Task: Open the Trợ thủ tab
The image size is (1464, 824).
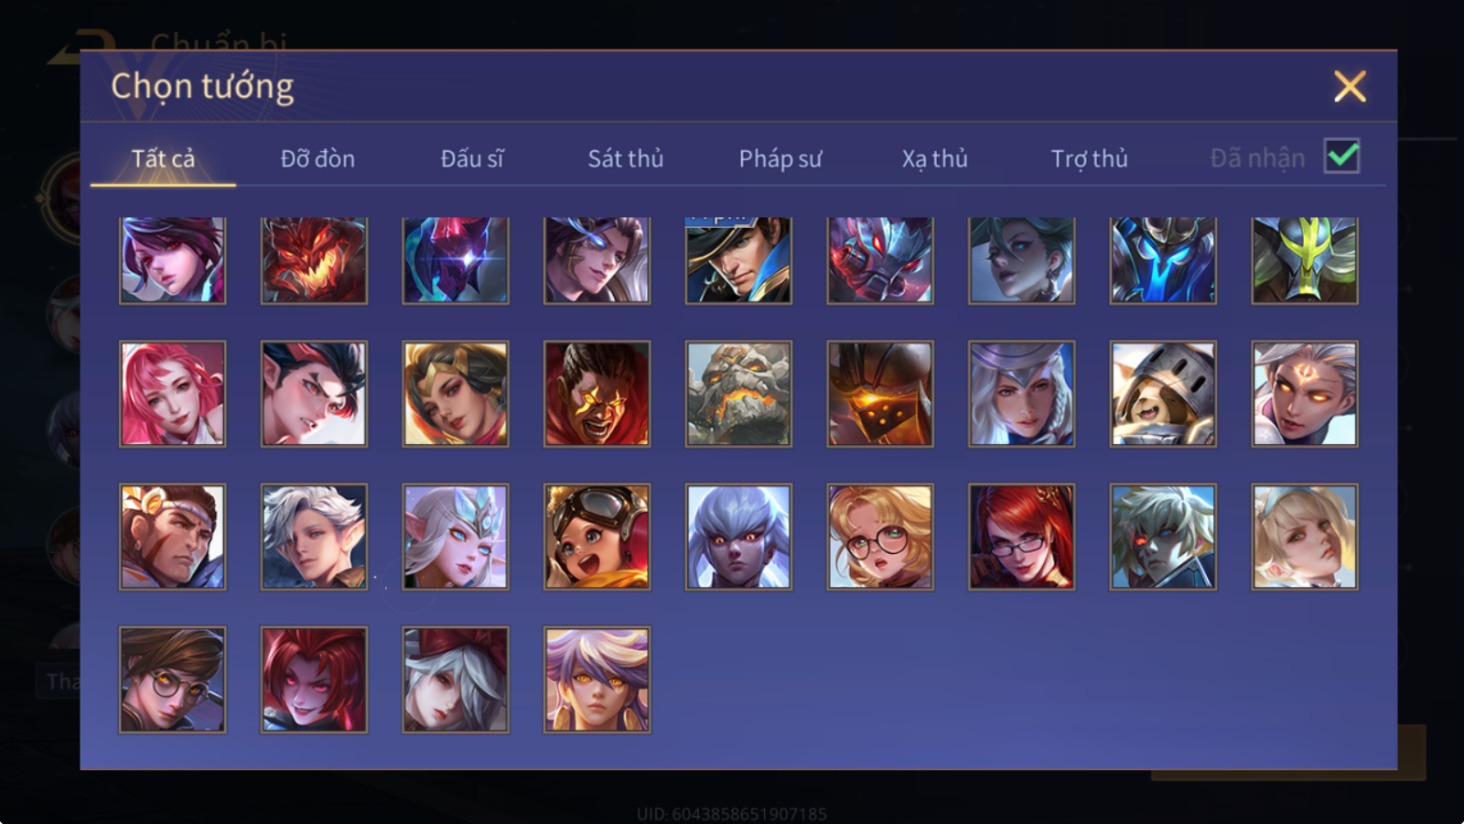Action: tap(1089, 159)
